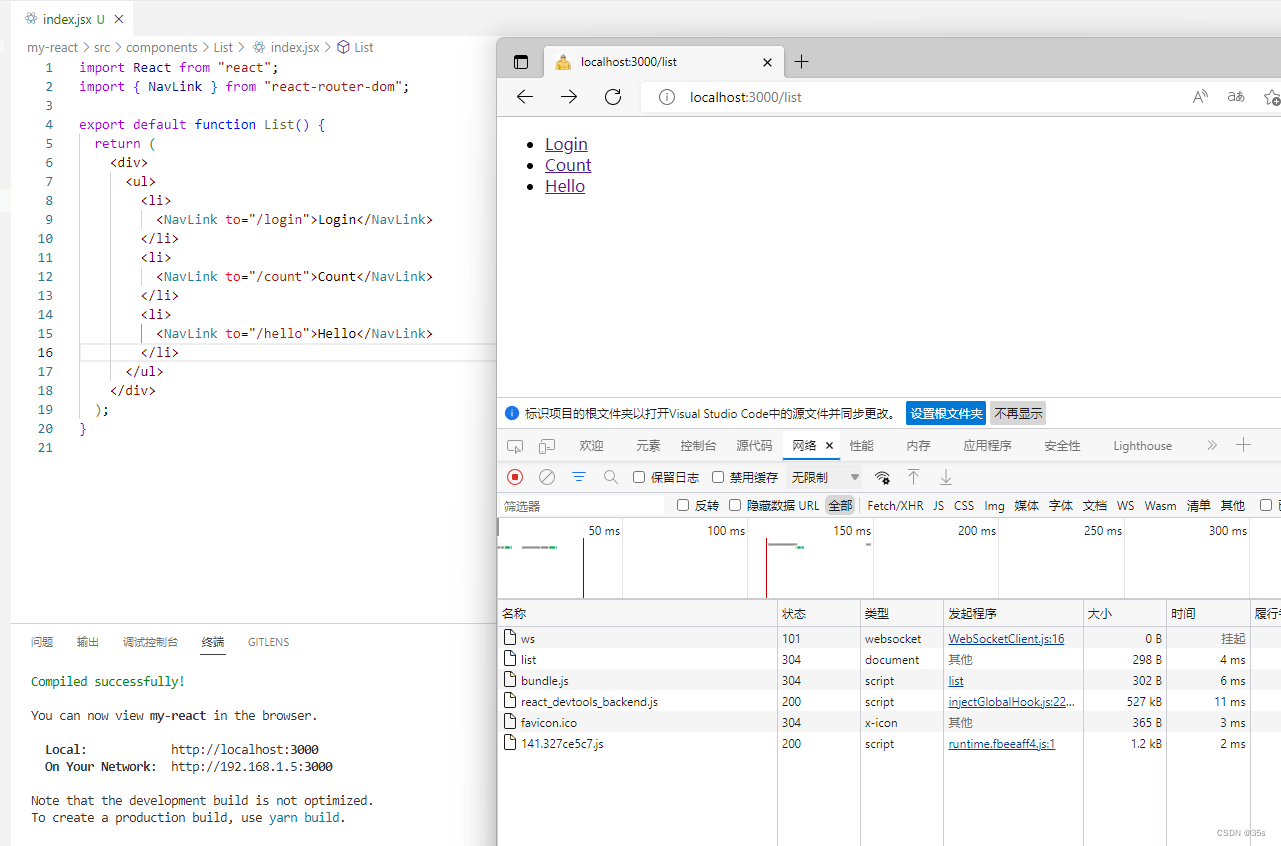Click the search icon in the Network panel
Image resolution: width=1281 pixels, height=846 pixels.
tap(611, 477)
